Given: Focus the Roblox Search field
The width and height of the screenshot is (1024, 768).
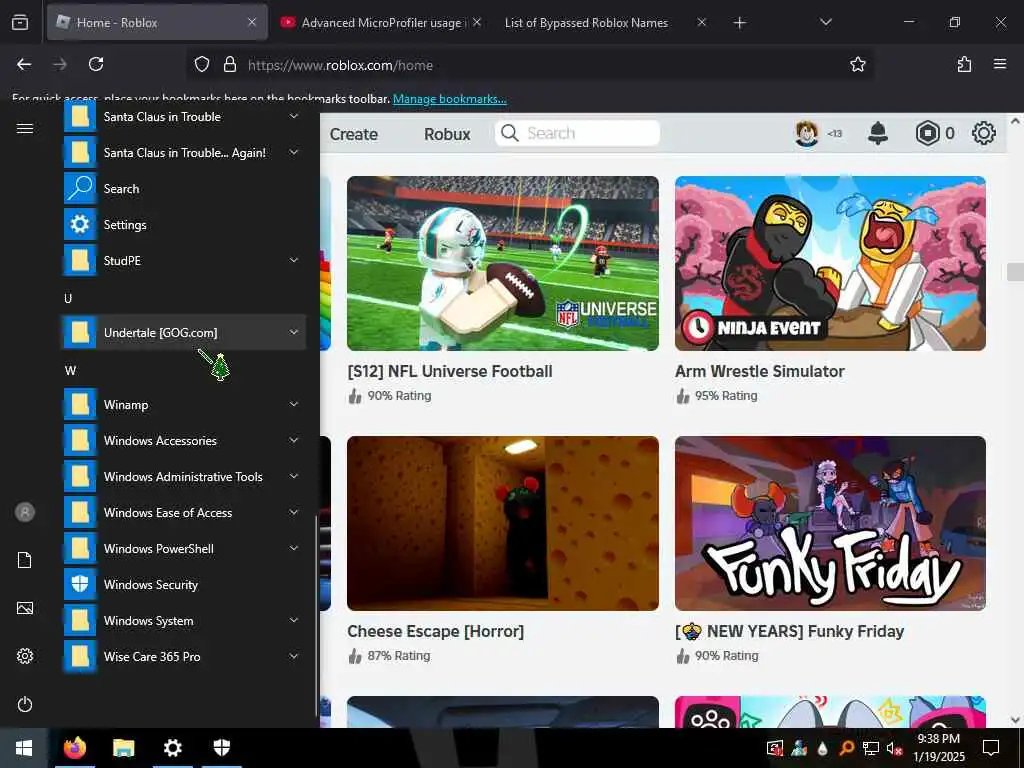Looking at the screenshot, I should tap(577, 133).
